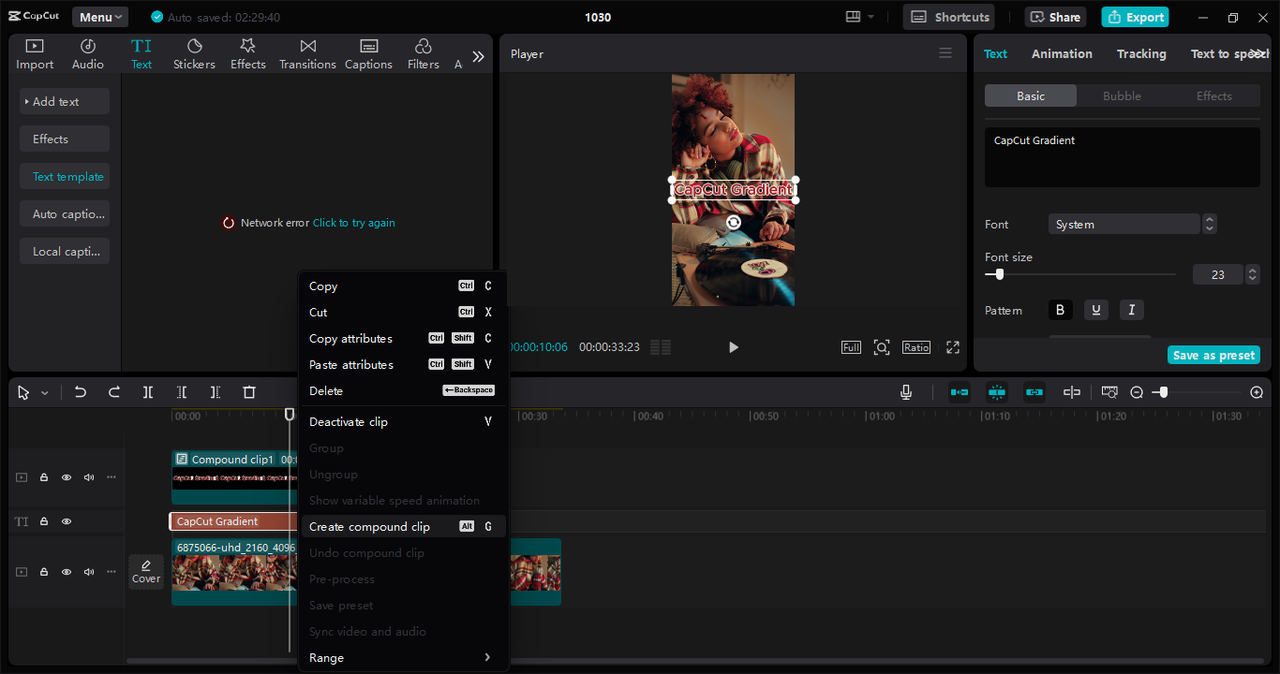Choose Delete in context menu
The height and width of the screenshot is (674, 1280).
click(403, 390)
